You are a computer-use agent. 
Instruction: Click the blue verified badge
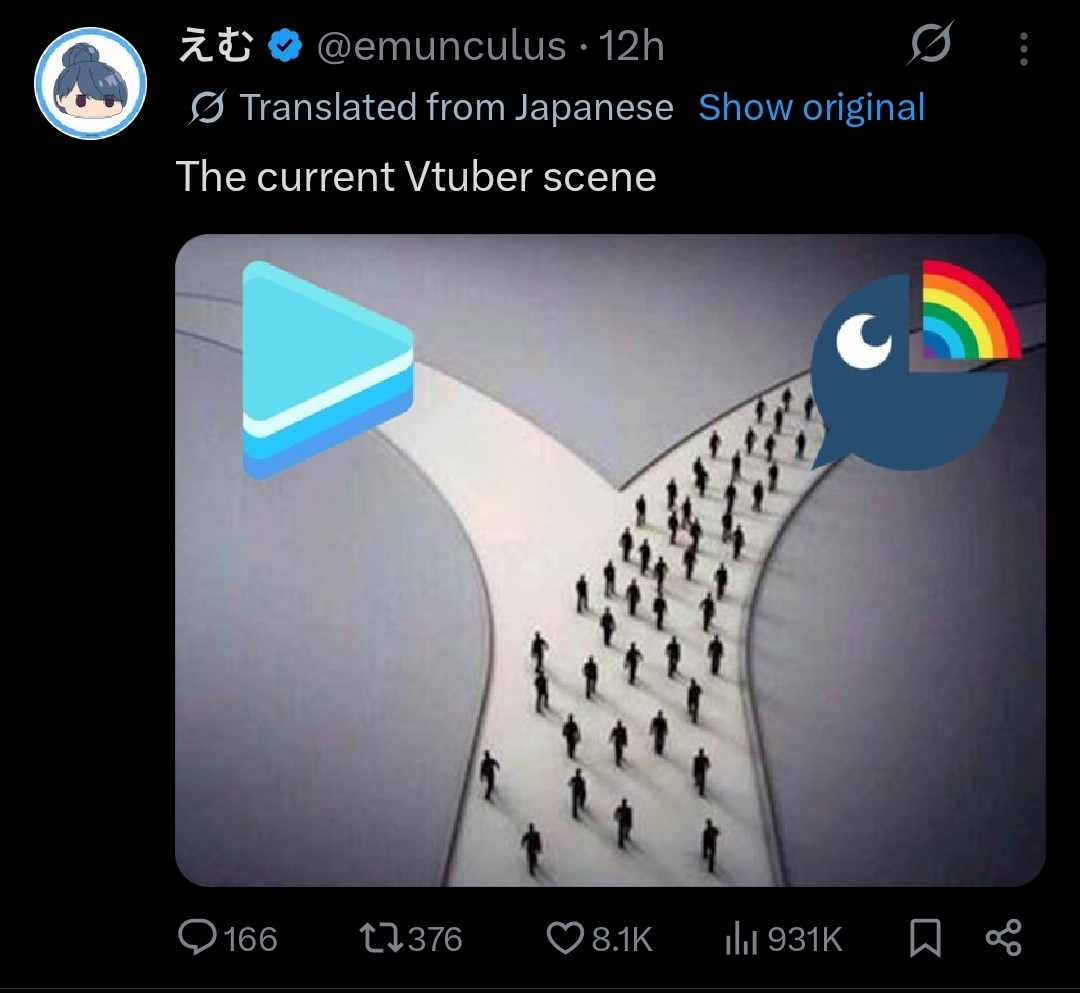click(x=284, y=46)
